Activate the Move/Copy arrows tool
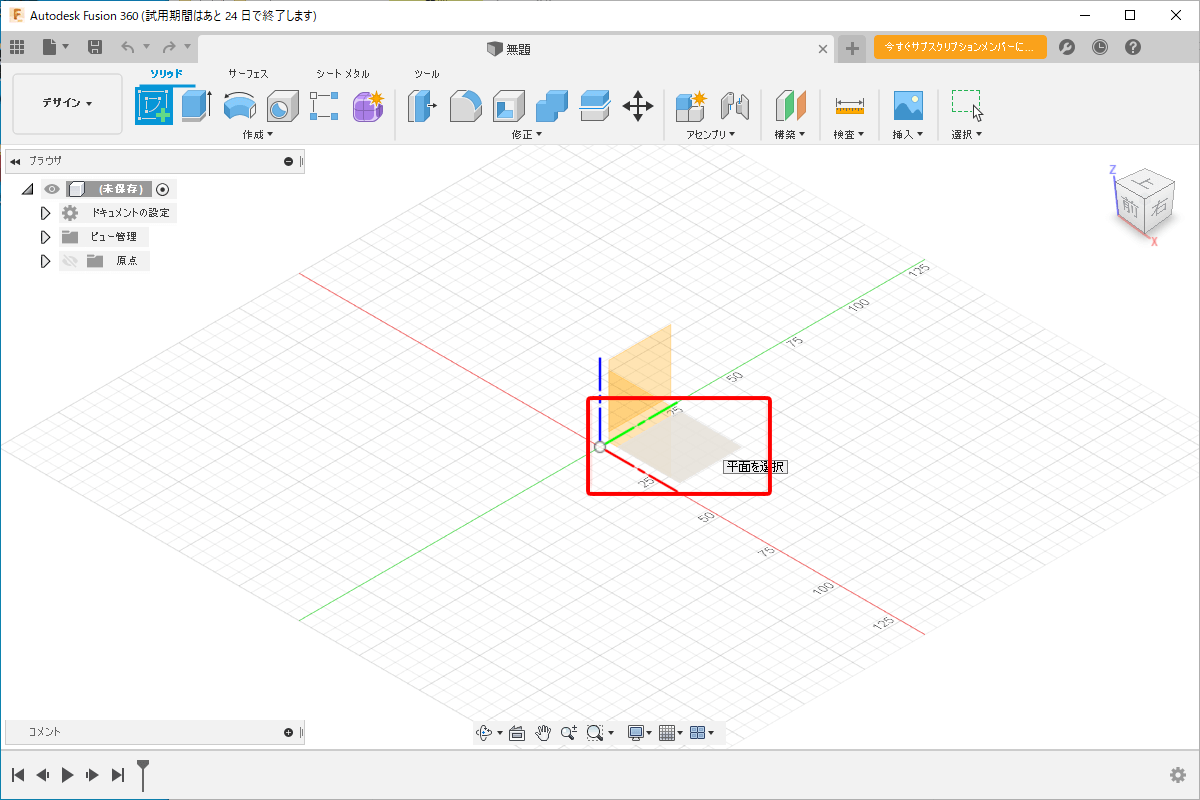1200x800 pixels. click(x=637, y=106)
